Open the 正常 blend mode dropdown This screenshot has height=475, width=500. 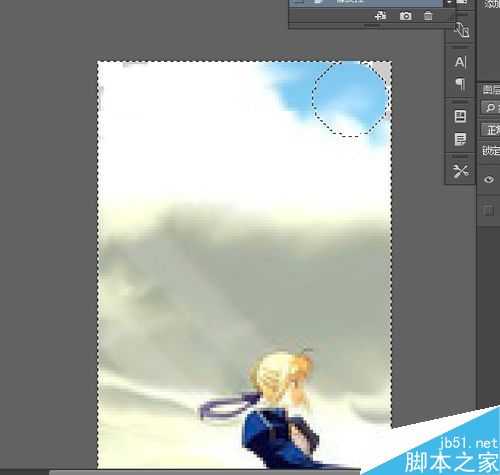pyautogui.click(x=491, y=130)
